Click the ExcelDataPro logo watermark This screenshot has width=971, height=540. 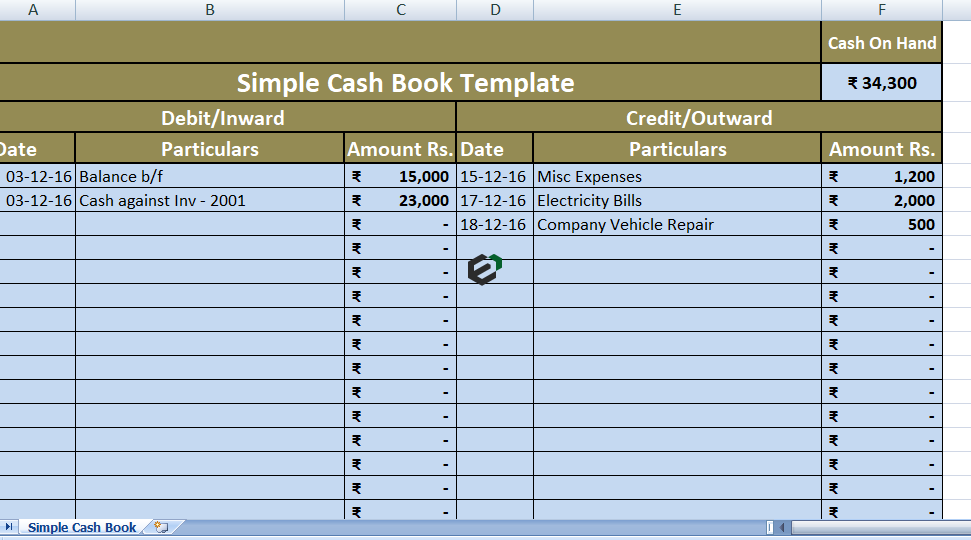tap(485, 270)
